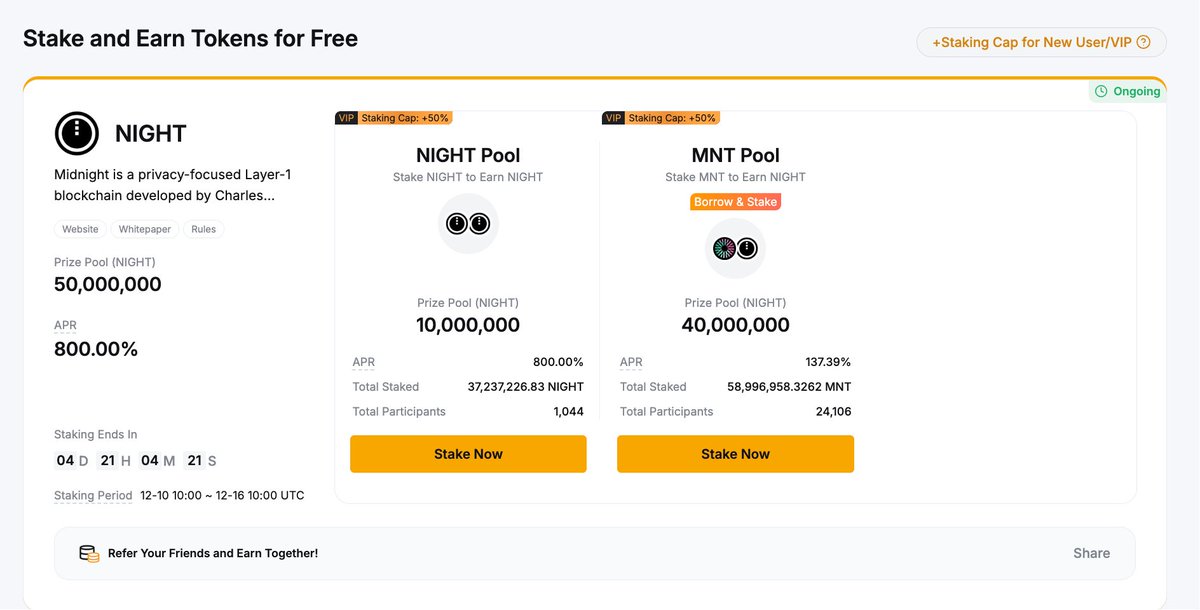Click VIP badge on MNT Pool
The image size is (1200, 610).
pyautogui.click(x=613, y=118)
